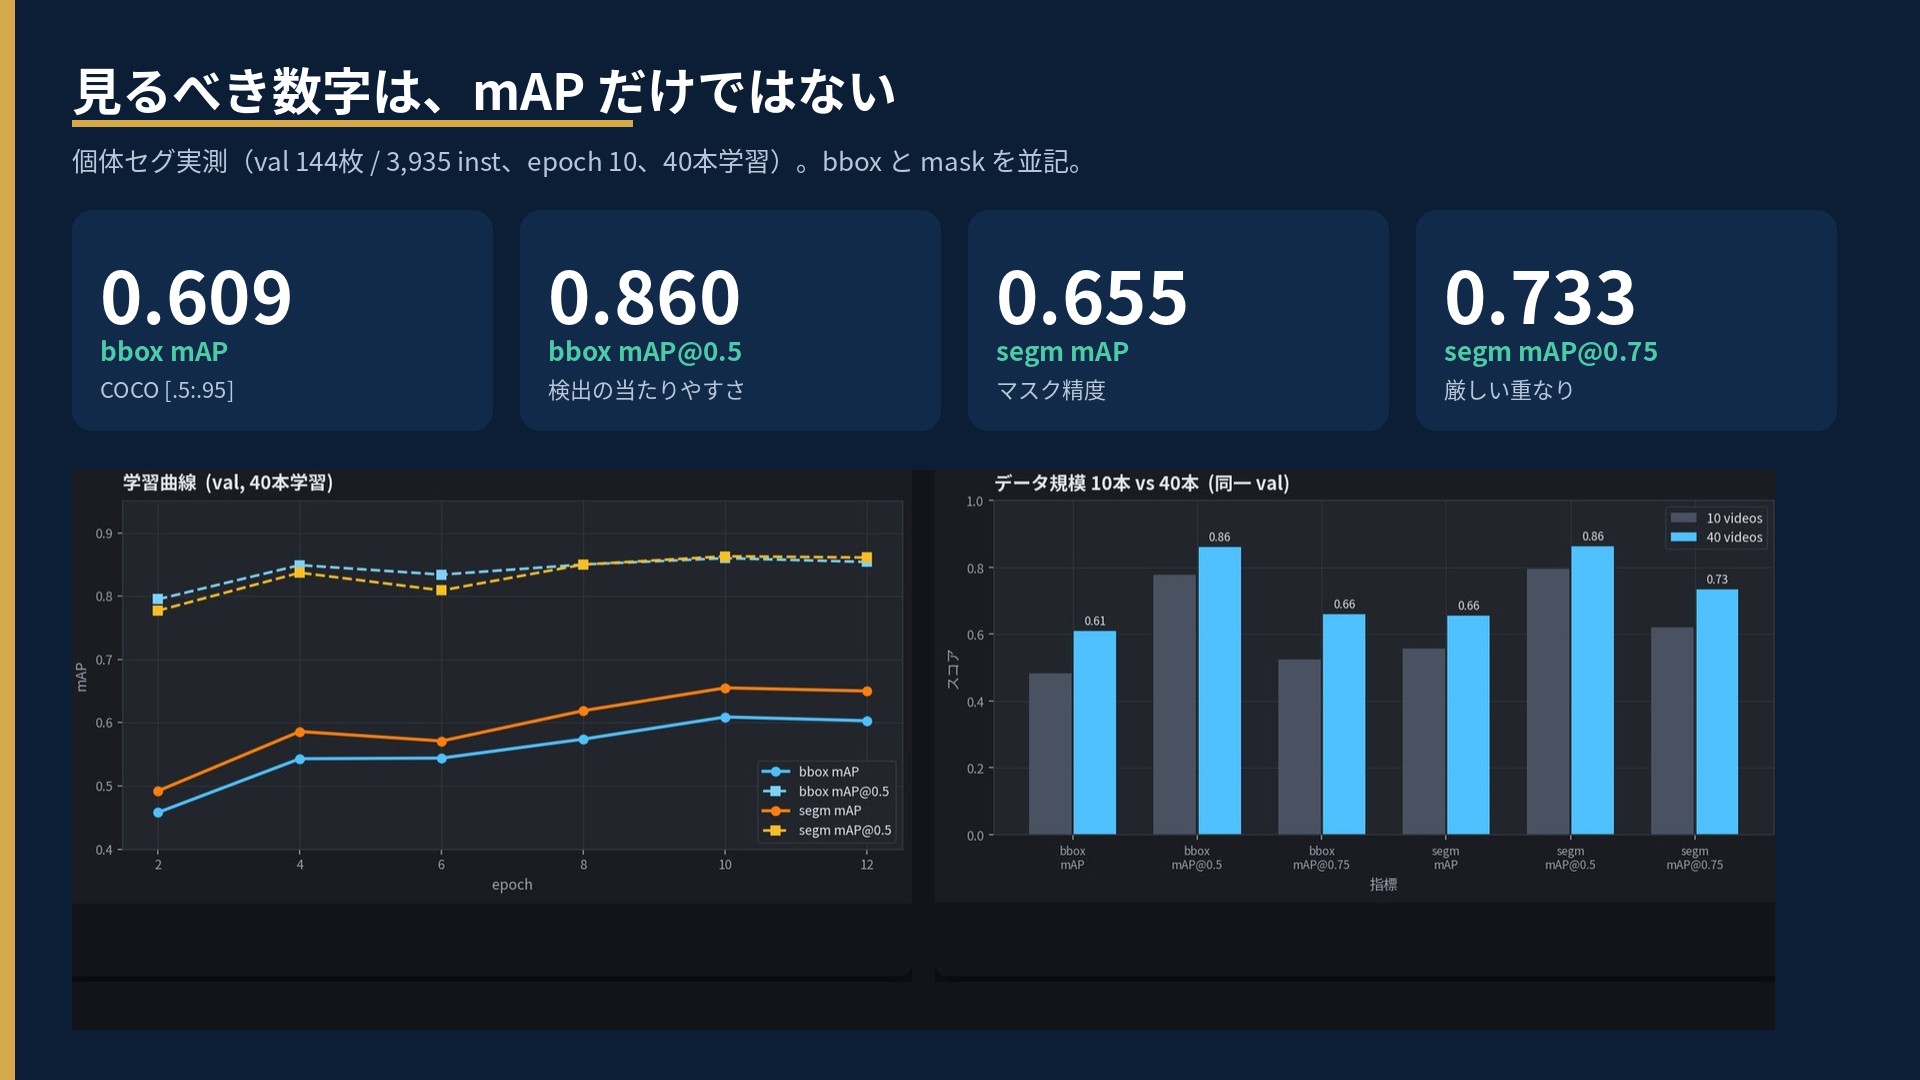Image resolution: width=1920 pixels, height=1080 pixels.
Task: Click the bar chart title 'データ規模 10本 vs 40本'
Action: 1141,484
